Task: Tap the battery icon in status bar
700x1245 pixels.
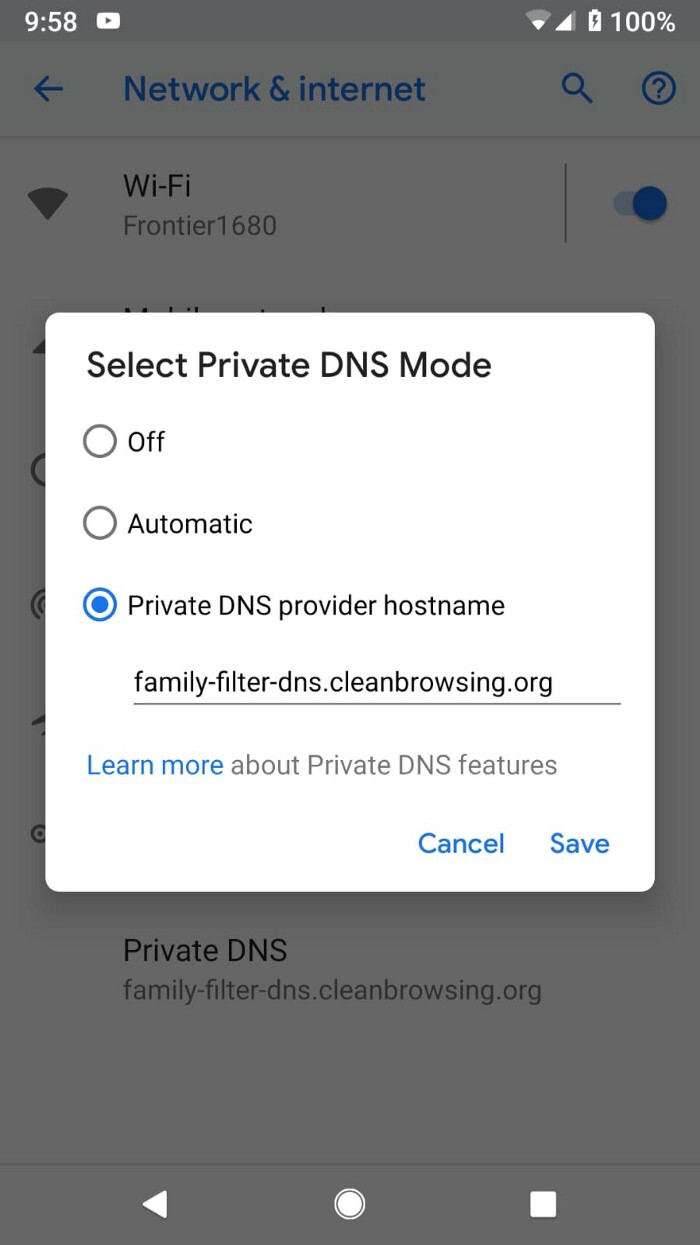Action: [x=595, y=21]
